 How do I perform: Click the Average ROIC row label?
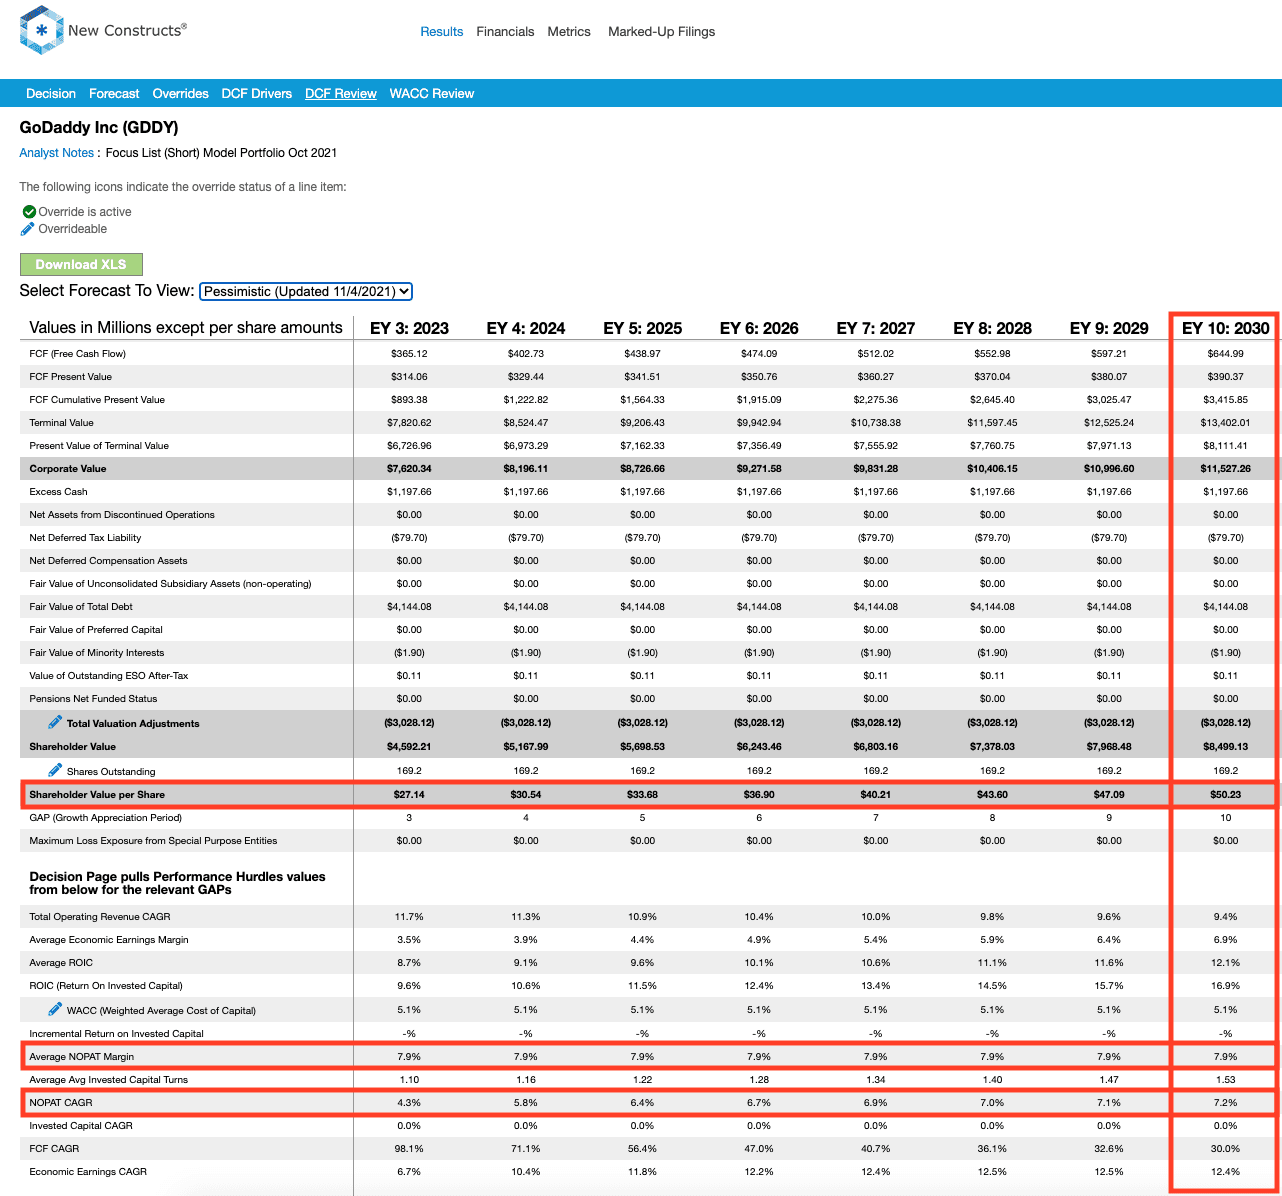(x=61, y=963)
